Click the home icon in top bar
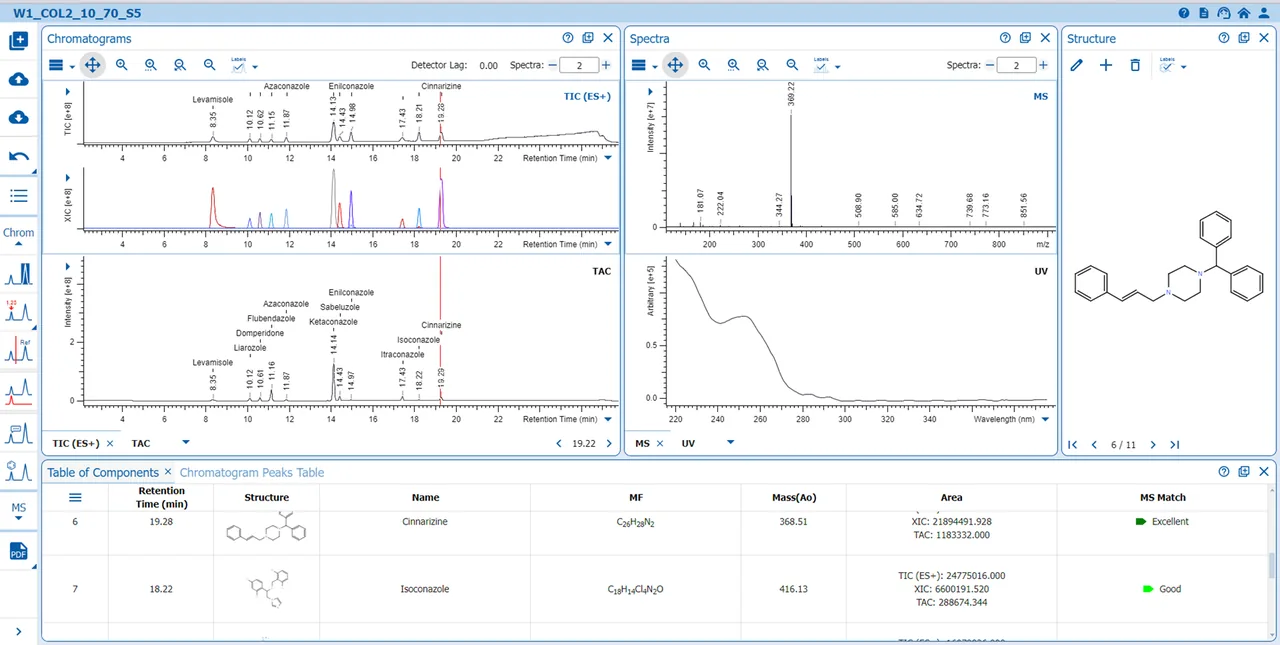 (1244, 13)
